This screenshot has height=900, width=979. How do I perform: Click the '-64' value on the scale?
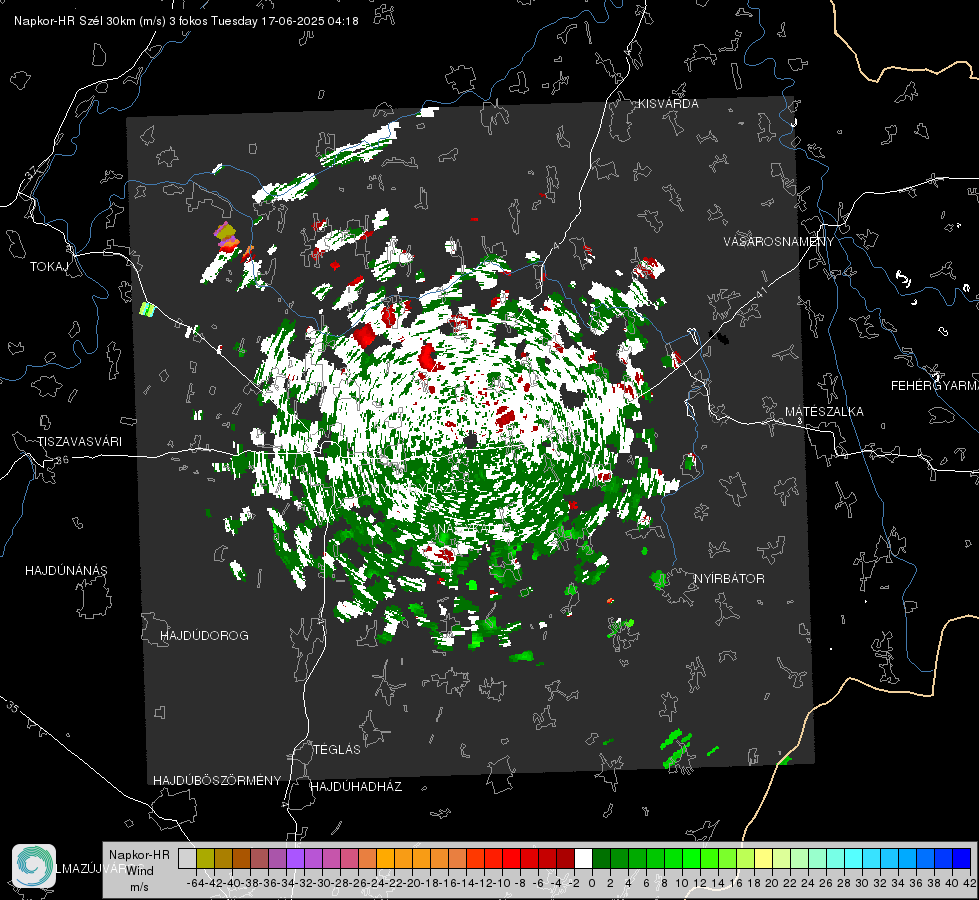tap(194, 883)
